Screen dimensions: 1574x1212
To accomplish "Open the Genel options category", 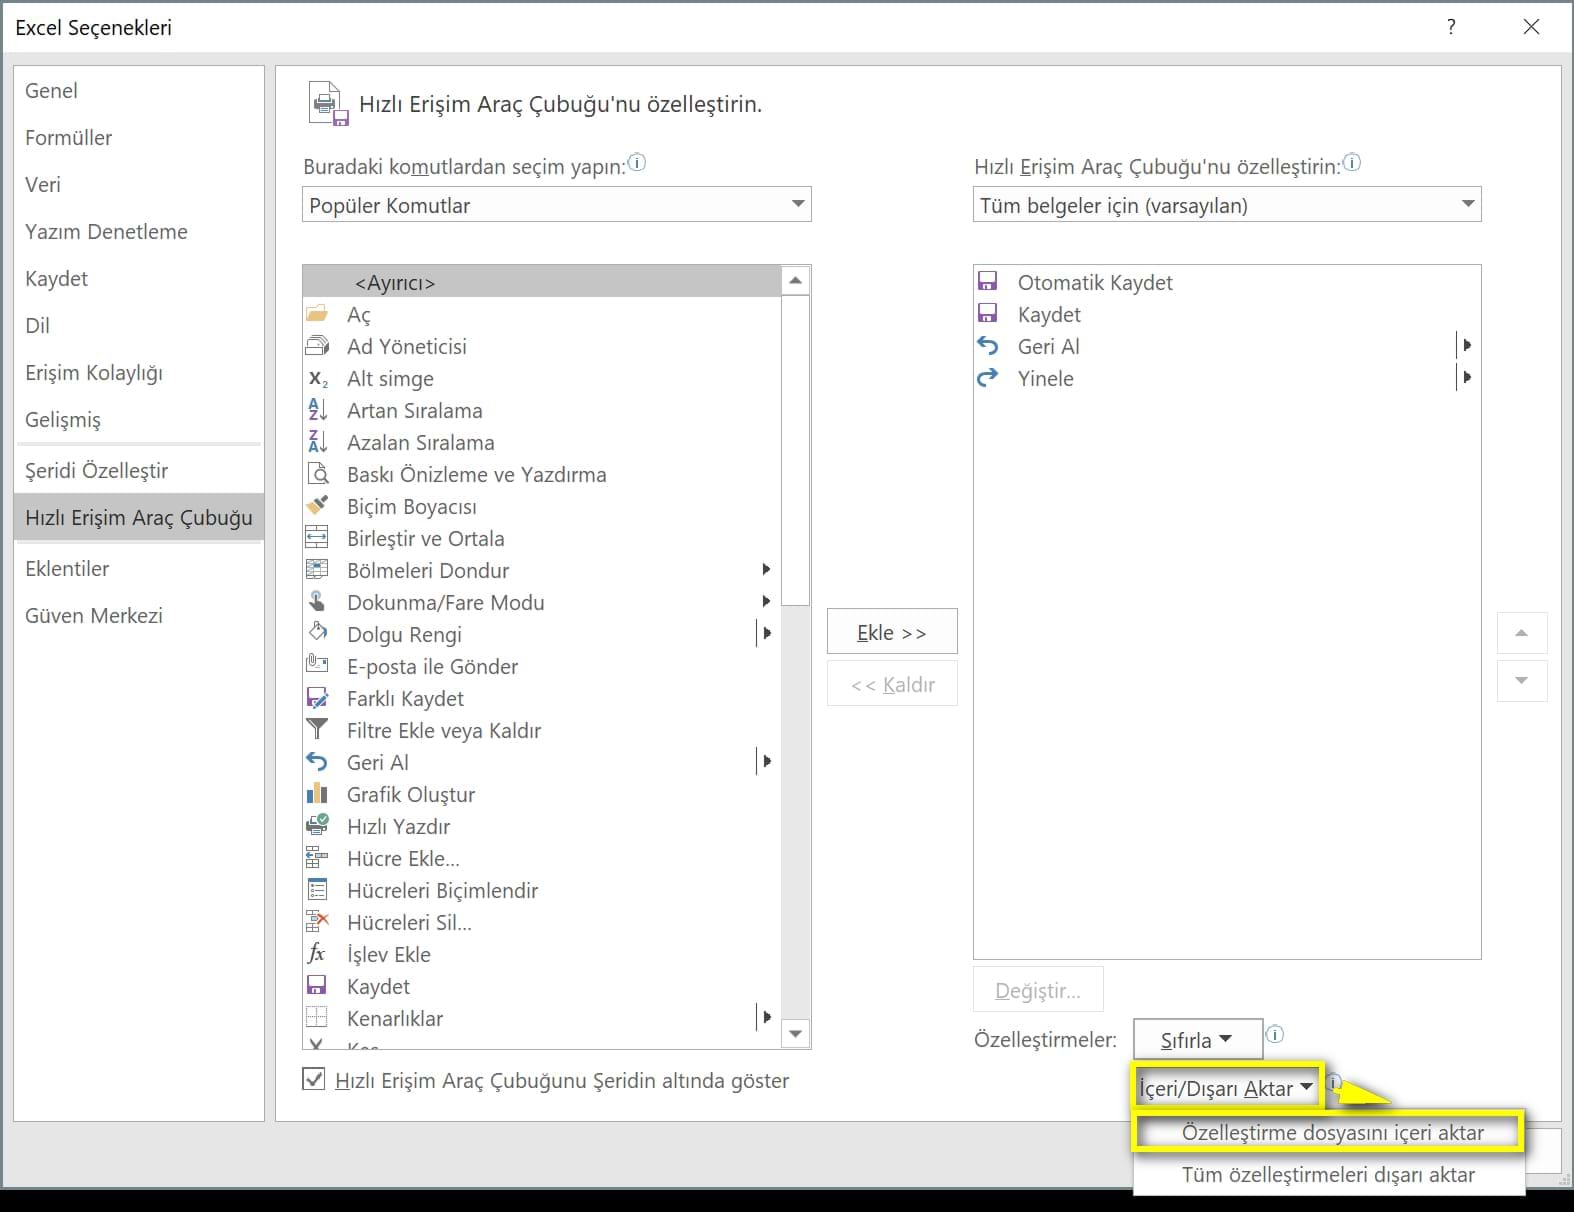I will click(139, 90).
